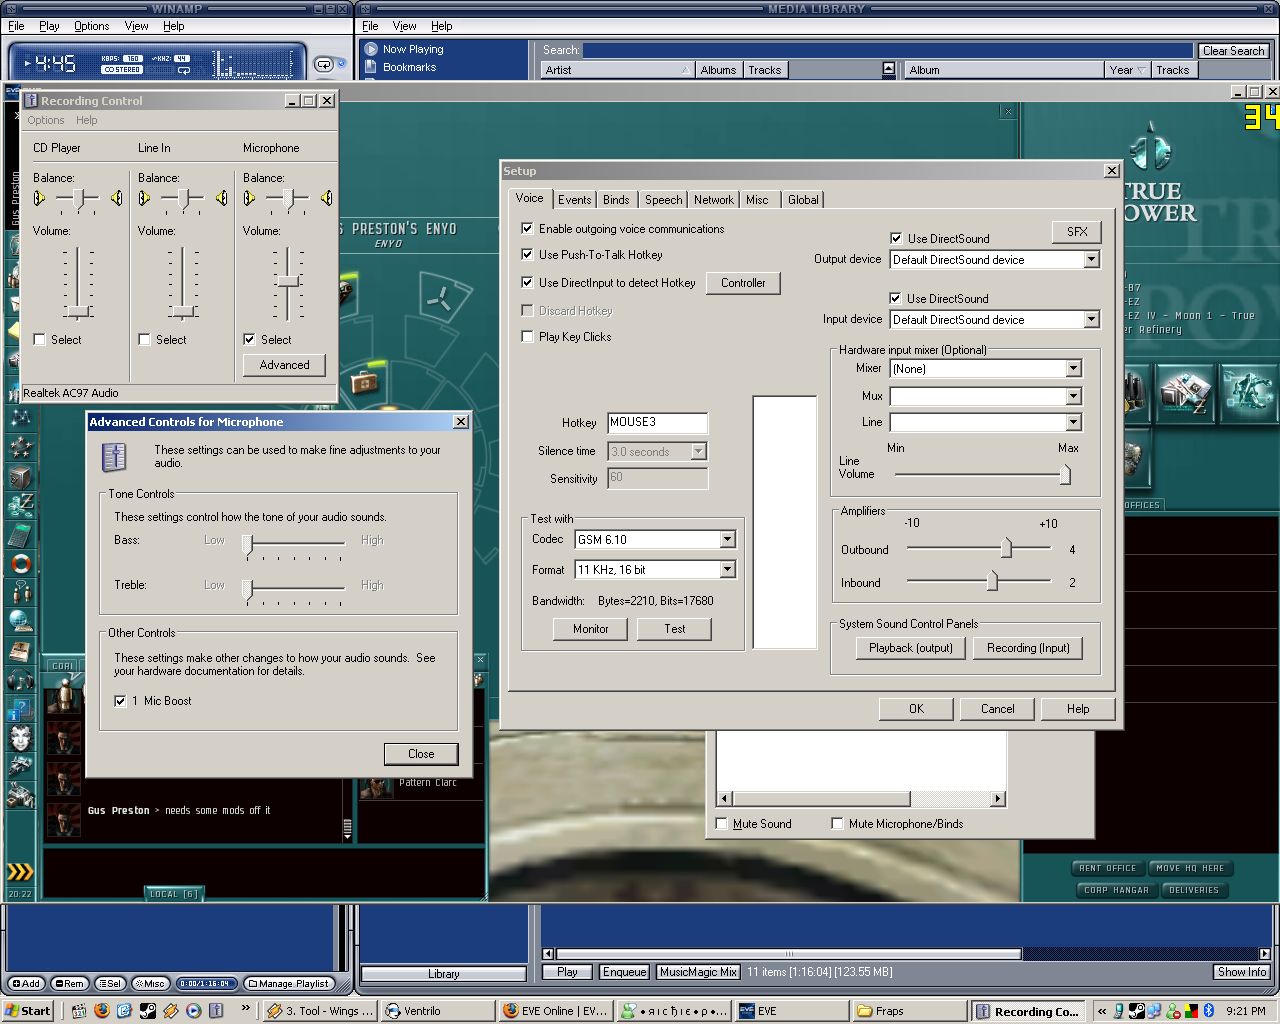The image size is (1280, 1024).
Task: Click the EVE character face icon
Action: (x=20, y=738)
